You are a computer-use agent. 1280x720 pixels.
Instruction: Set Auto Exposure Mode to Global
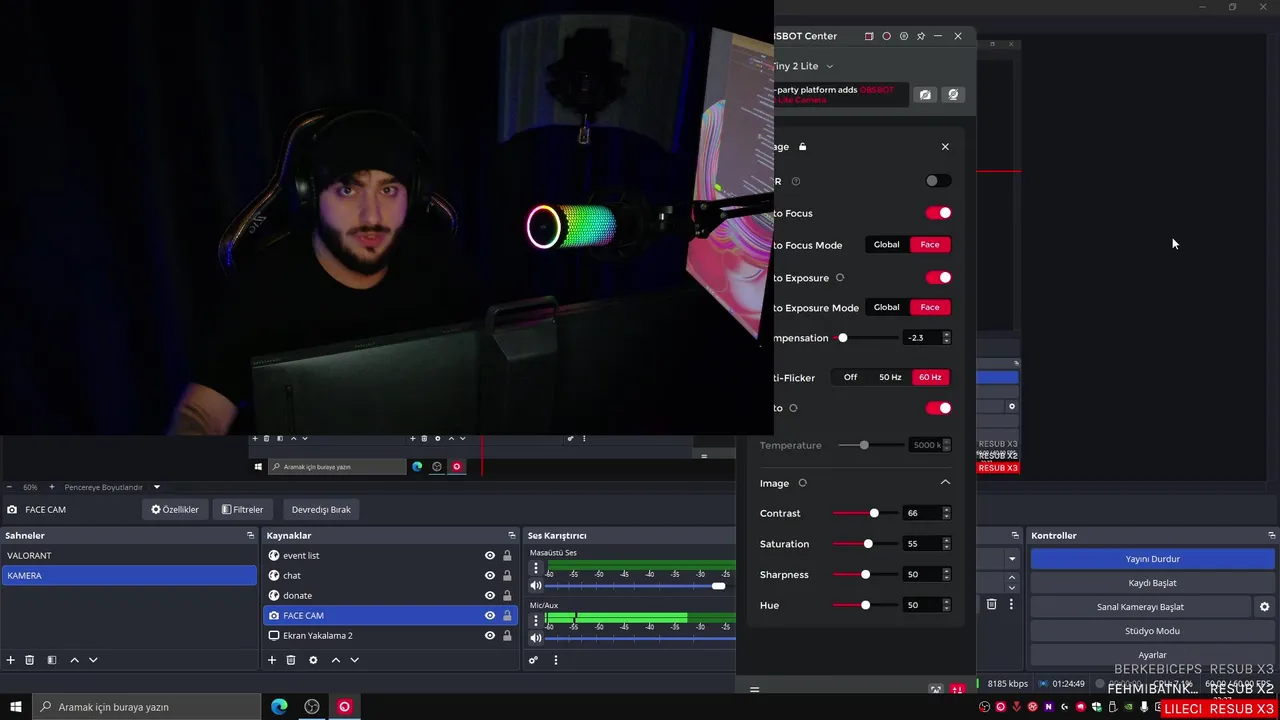(887, 307)
